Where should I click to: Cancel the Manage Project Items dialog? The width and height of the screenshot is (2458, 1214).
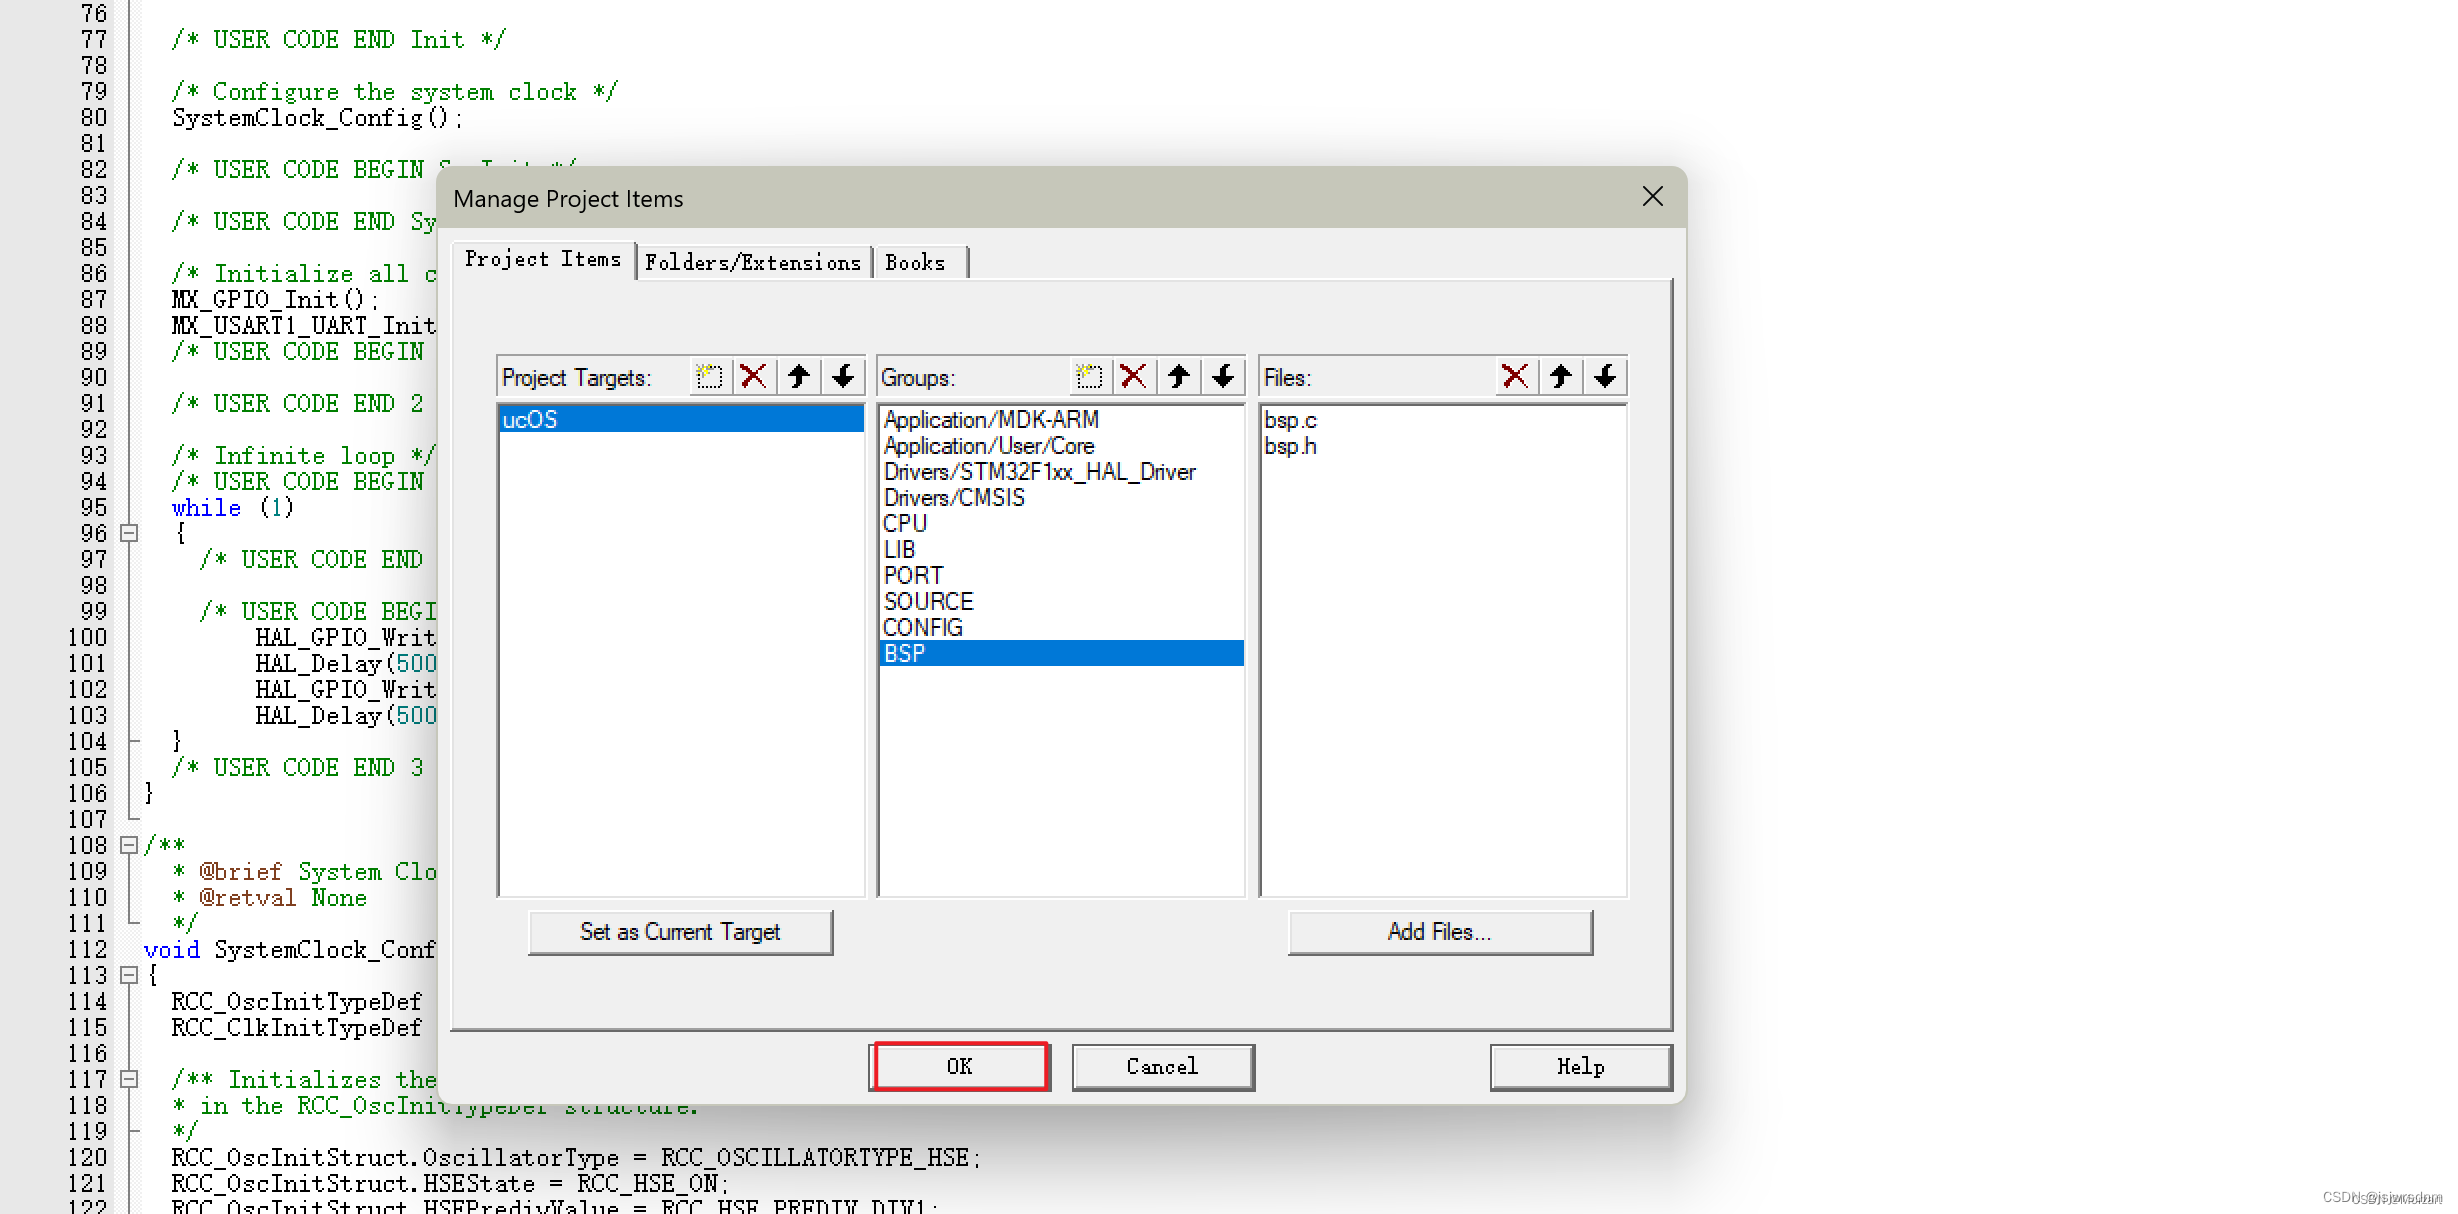coord(1162,1066)
